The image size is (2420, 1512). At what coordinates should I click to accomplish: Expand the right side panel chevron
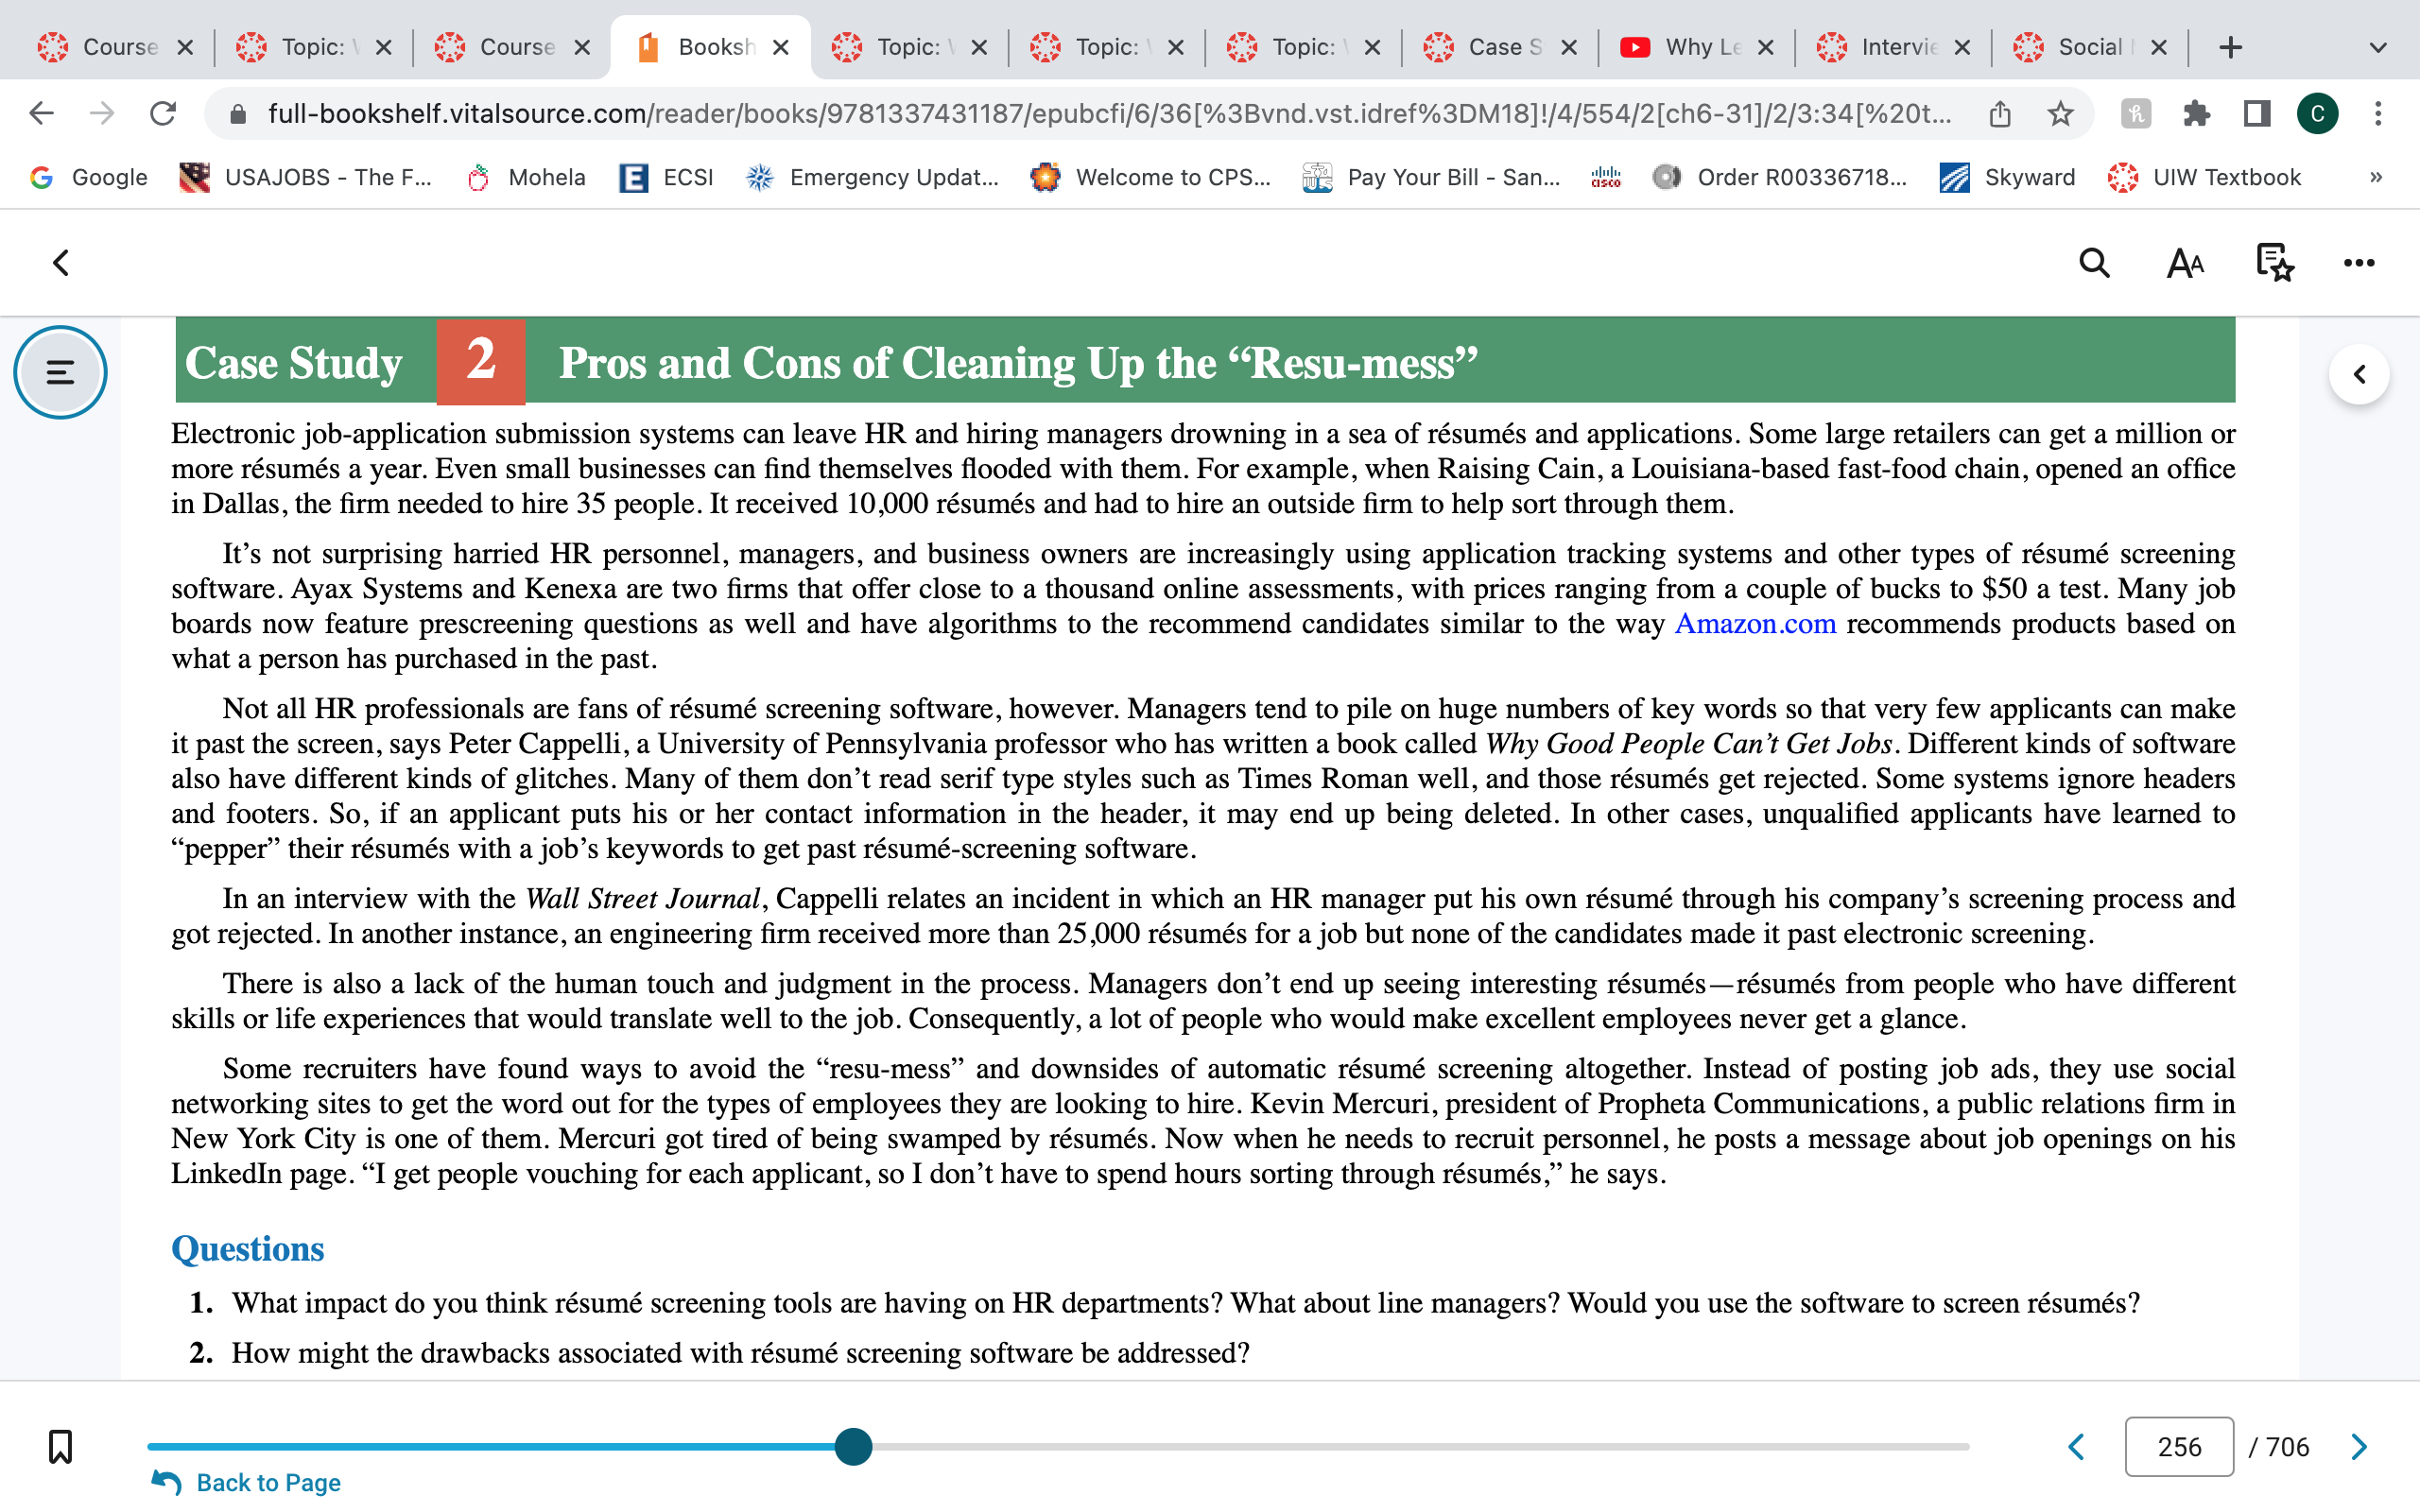click(2359, 374)
